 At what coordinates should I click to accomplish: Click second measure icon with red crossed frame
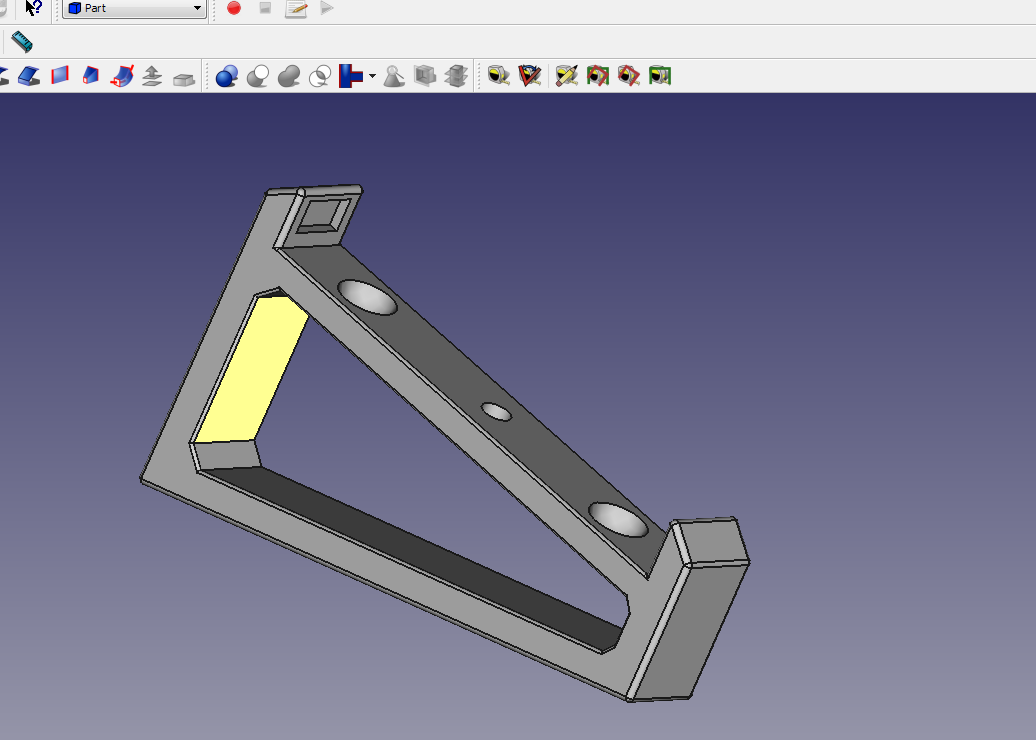628,75
